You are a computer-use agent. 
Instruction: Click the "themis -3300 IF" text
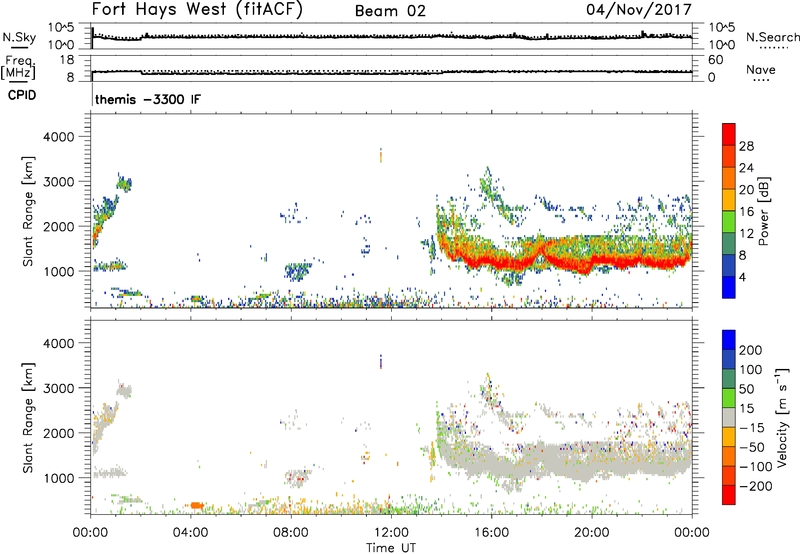[148, 99]
